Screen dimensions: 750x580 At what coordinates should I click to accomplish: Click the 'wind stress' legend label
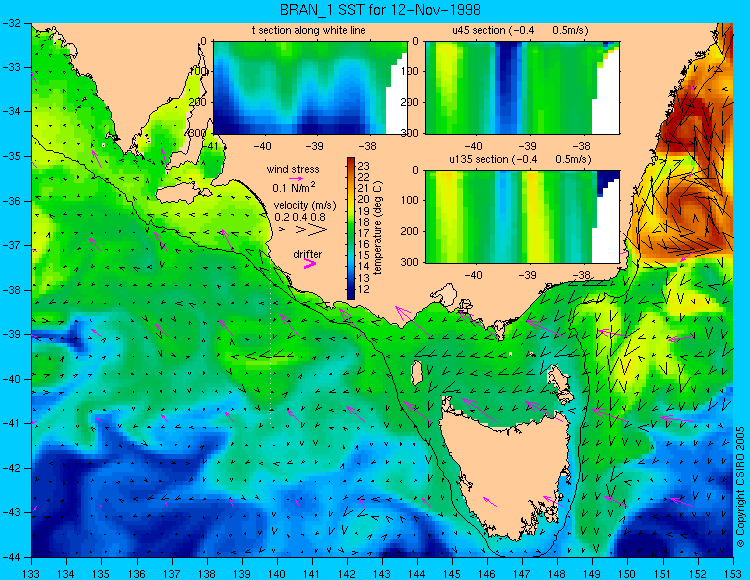293,169
